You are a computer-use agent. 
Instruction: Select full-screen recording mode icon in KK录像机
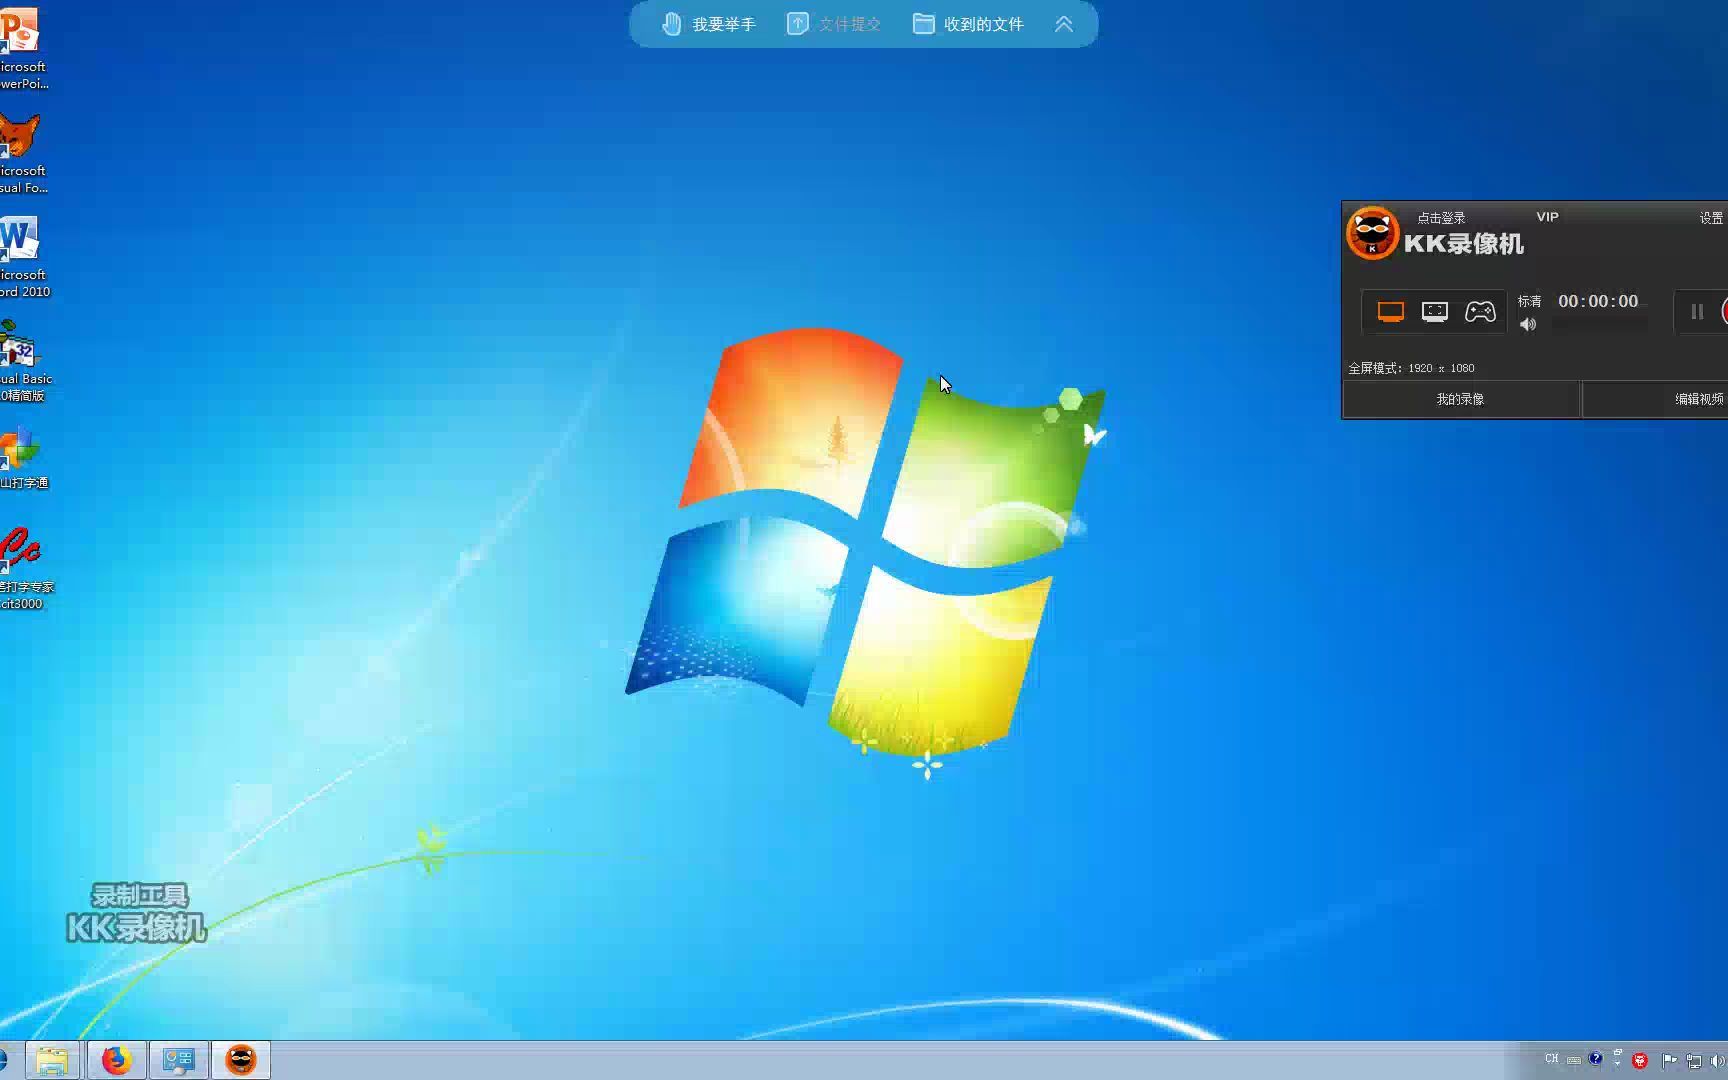[x=1390, y=312]
